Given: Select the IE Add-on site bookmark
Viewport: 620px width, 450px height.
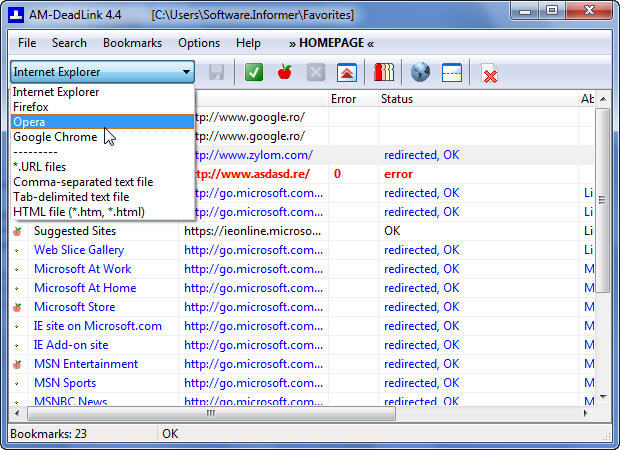Looking at the screenshot, I should 71,345.
